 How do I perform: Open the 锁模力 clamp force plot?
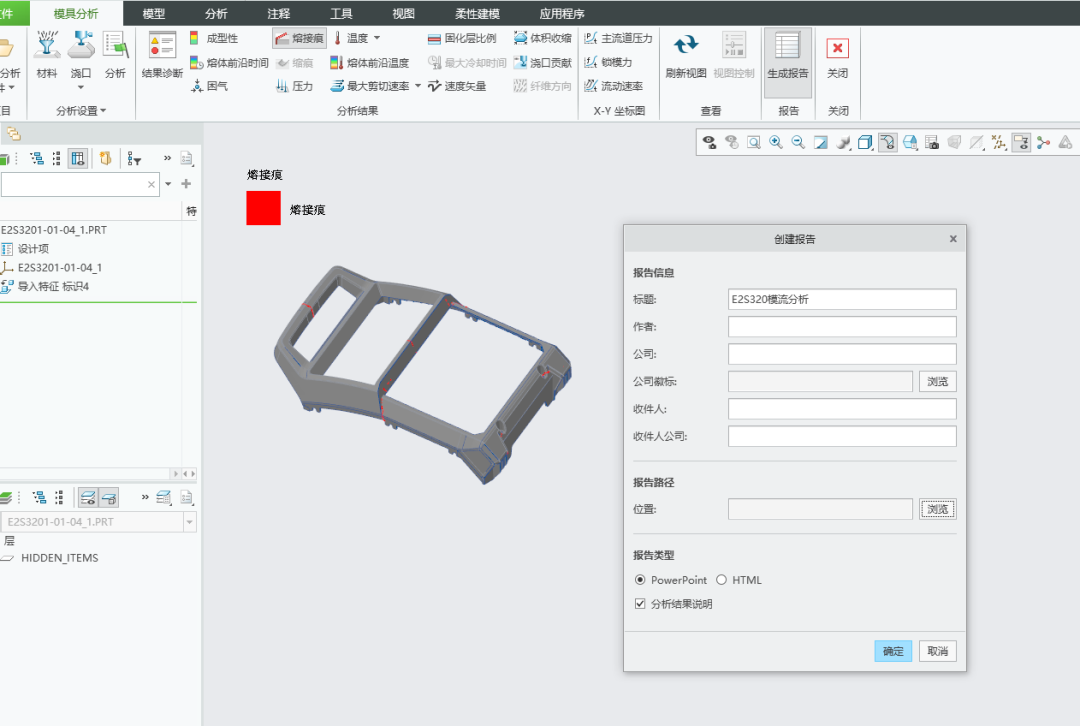pyautogui.click(x=608, y=62)
